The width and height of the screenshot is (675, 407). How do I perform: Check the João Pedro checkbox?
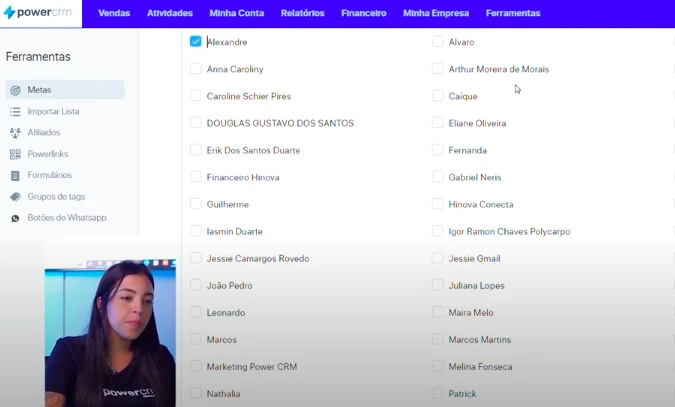pos(195,285)
